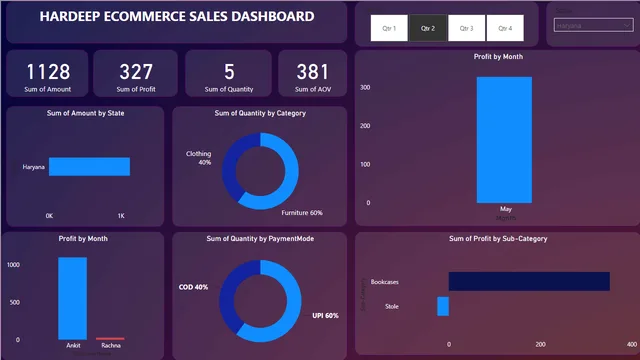Screen dimensions: 640x360
Task: Select the Stole bar in Sub-Category chart
Action: click(443, 306)
